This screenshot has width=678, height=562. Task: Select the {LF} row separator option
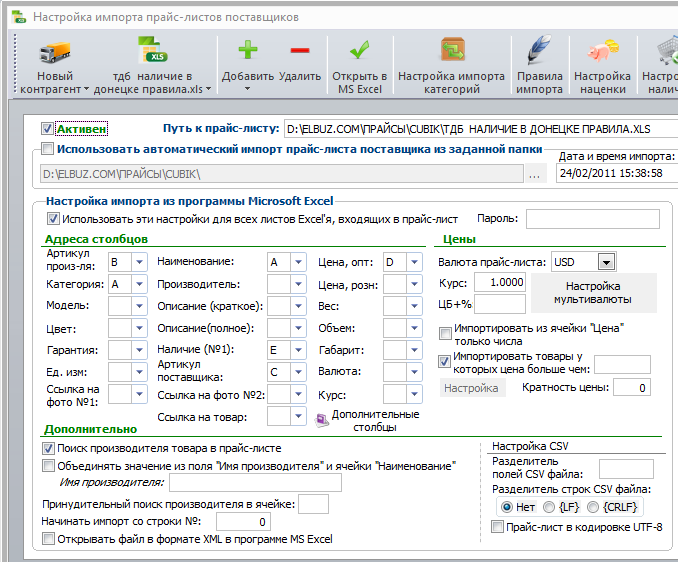click(x=549, y=507)
